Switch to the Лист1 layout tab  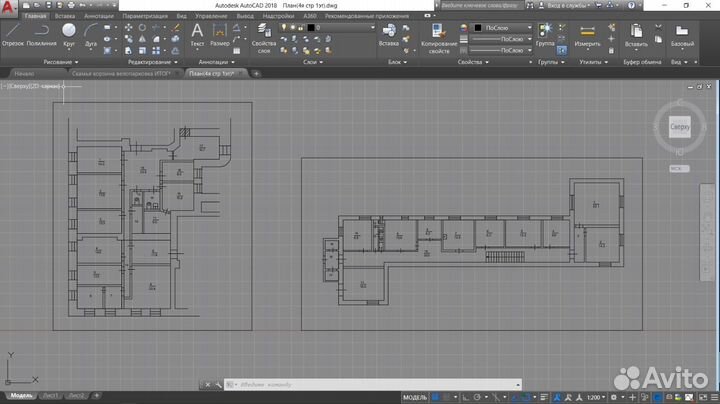click(49, 395)
